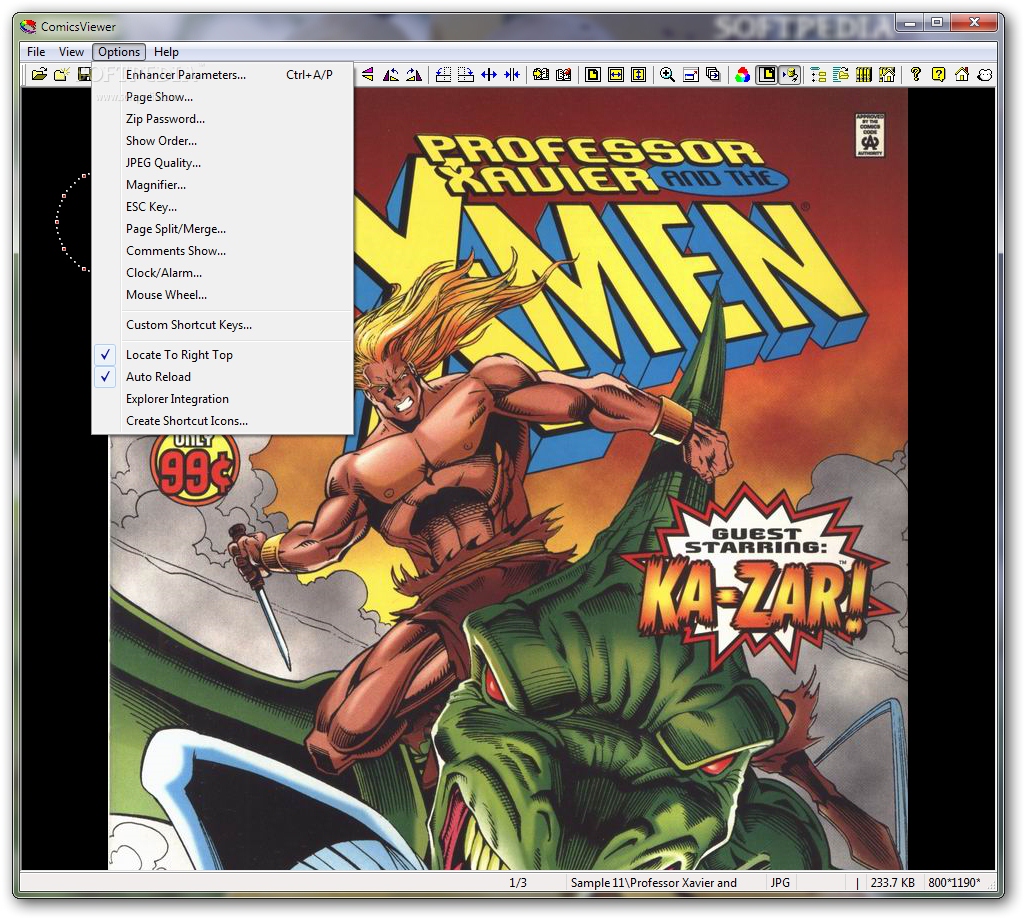
Task: Select Enhancer Parameters menu entry
Action: coord(222,75)
